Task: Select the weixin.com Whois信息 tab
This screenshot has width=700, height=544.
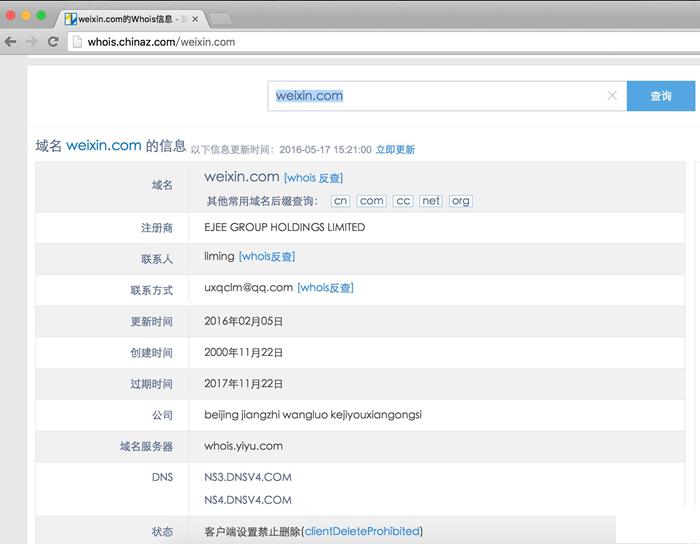Action: click(x=125, y=19)
